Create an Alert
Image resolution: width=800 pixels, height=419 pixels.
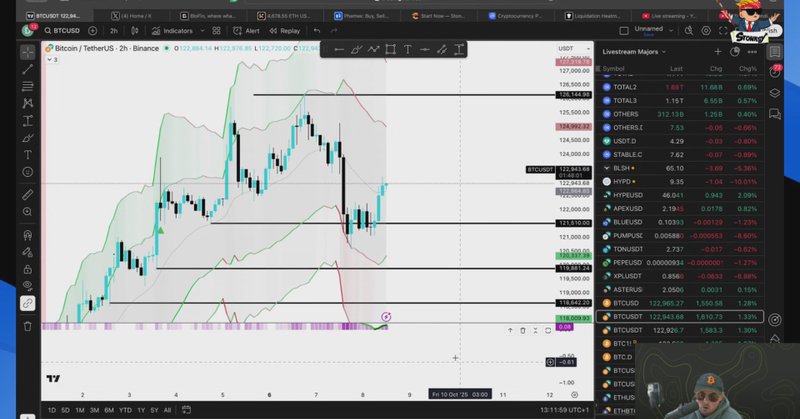pos(246,31)
